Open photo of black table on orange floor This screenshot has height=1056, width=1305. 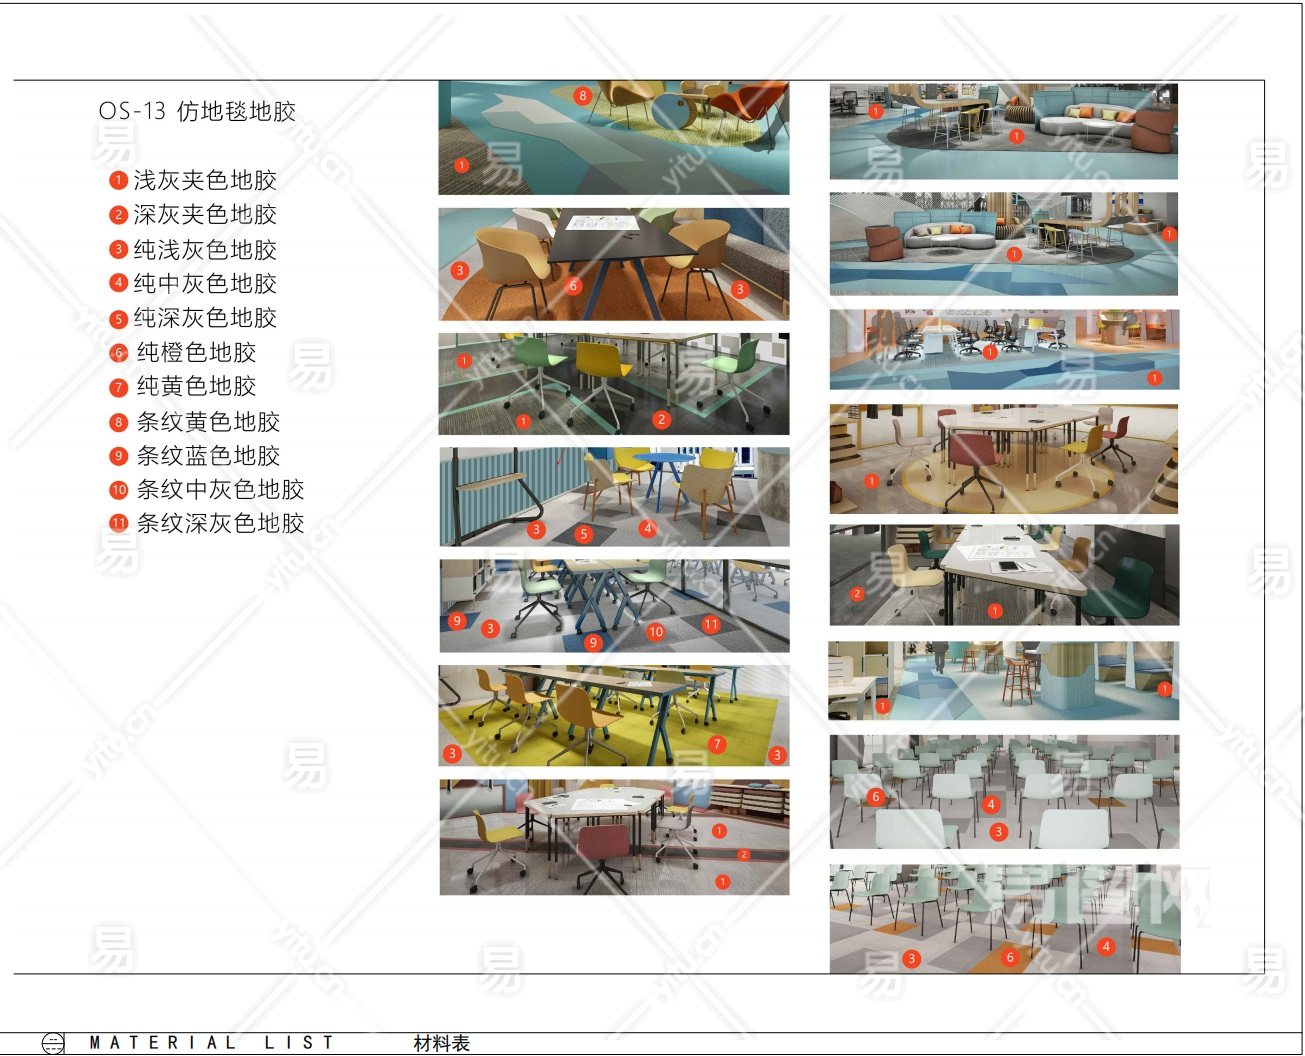614,264
